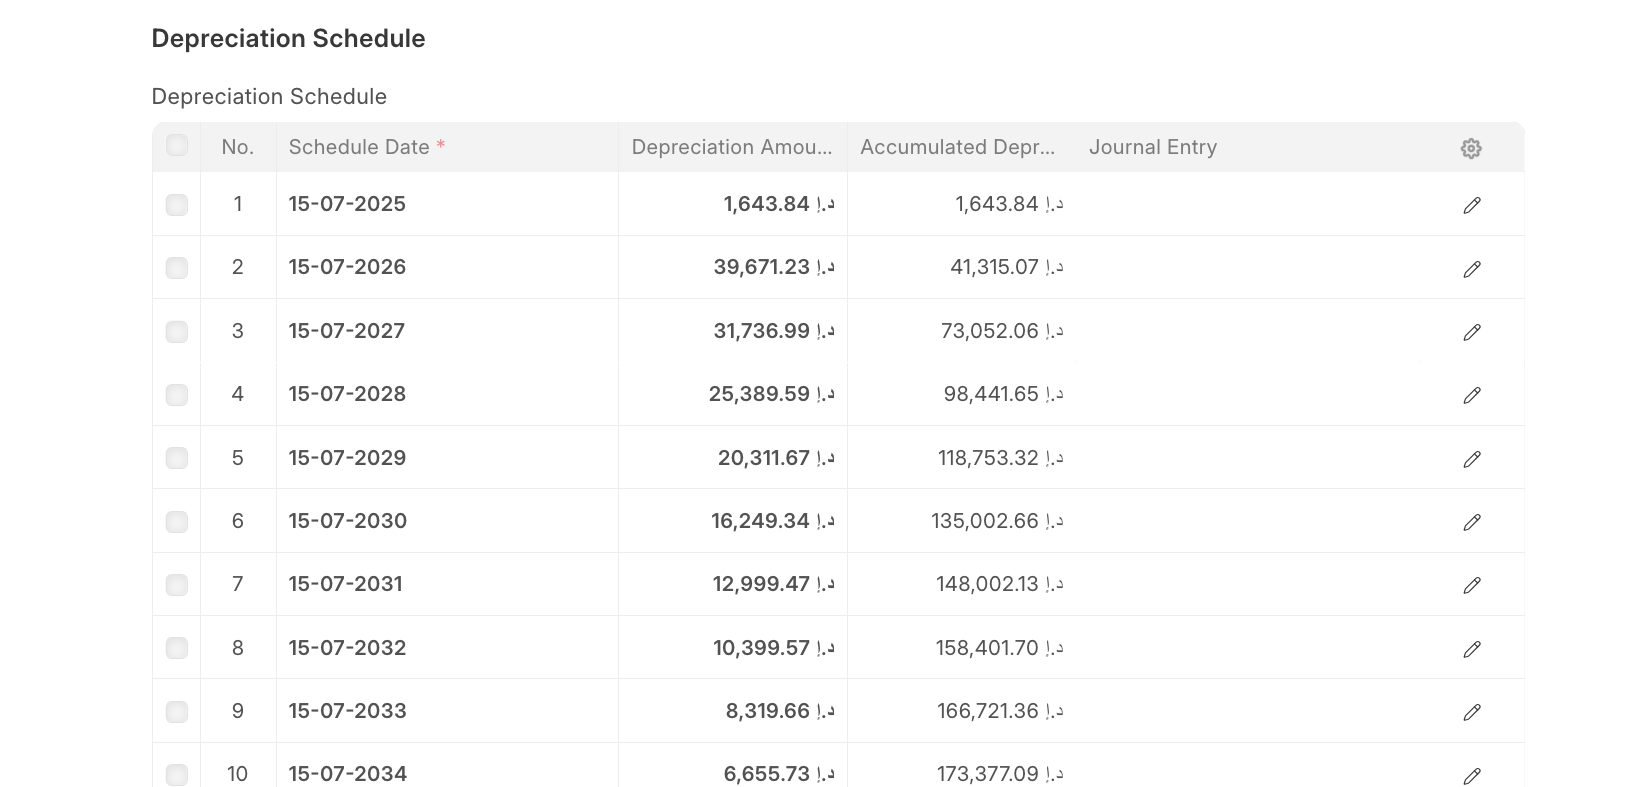Click the 31,736.99 depreciation amount
Image resolution: width=1627 pixels, height=787 pixels.
(733, 331)
